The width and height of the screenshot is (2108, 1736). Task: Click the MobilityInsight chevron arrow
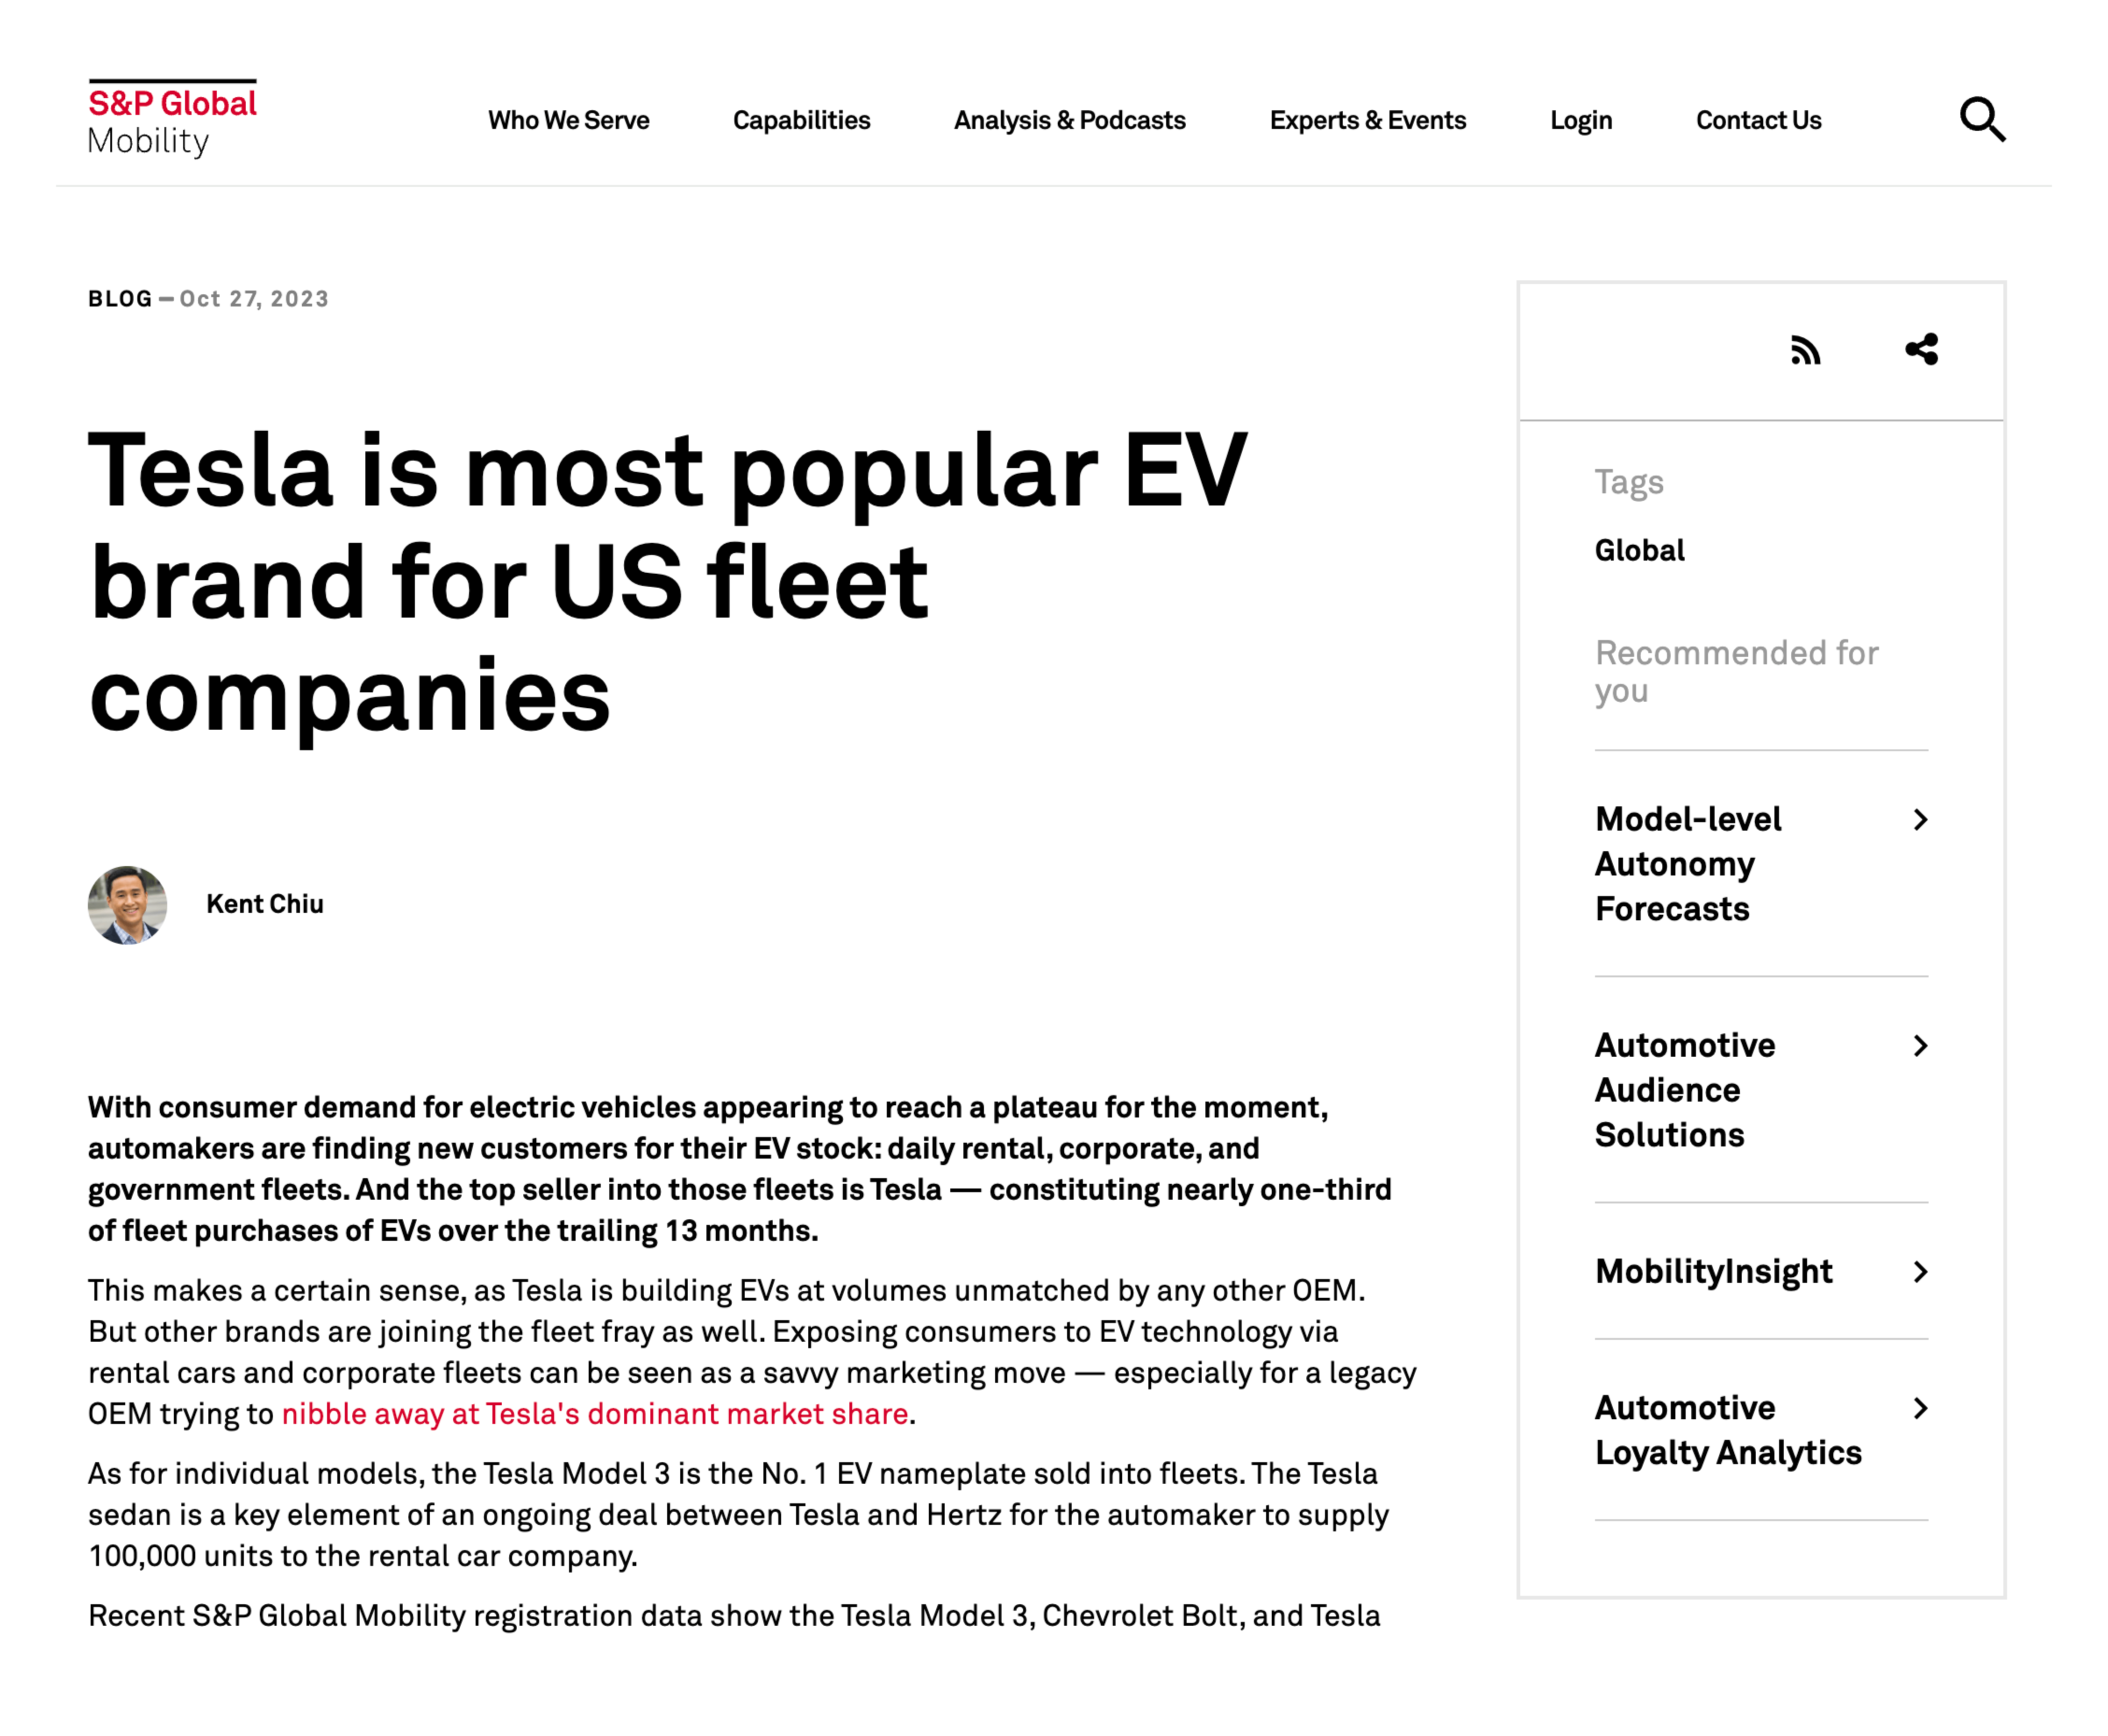pyautogui.click(x=1919, y=1272)
